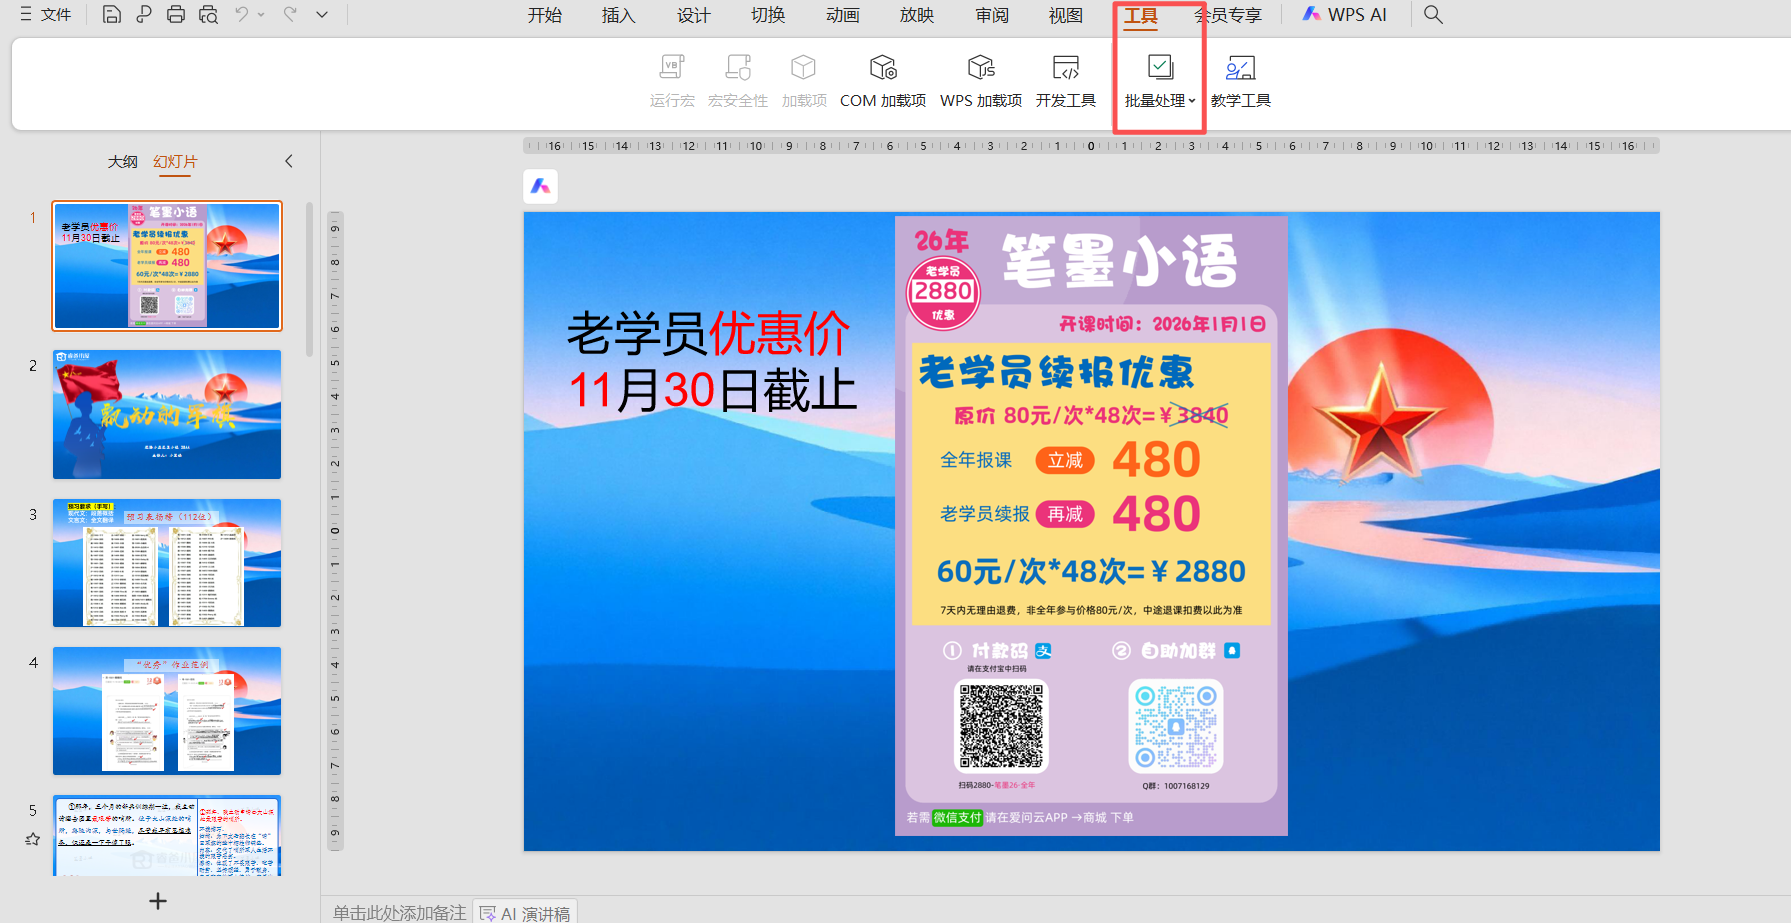
Task: Click the WPS AI floating icon above slide
Action: coord(541,186)
